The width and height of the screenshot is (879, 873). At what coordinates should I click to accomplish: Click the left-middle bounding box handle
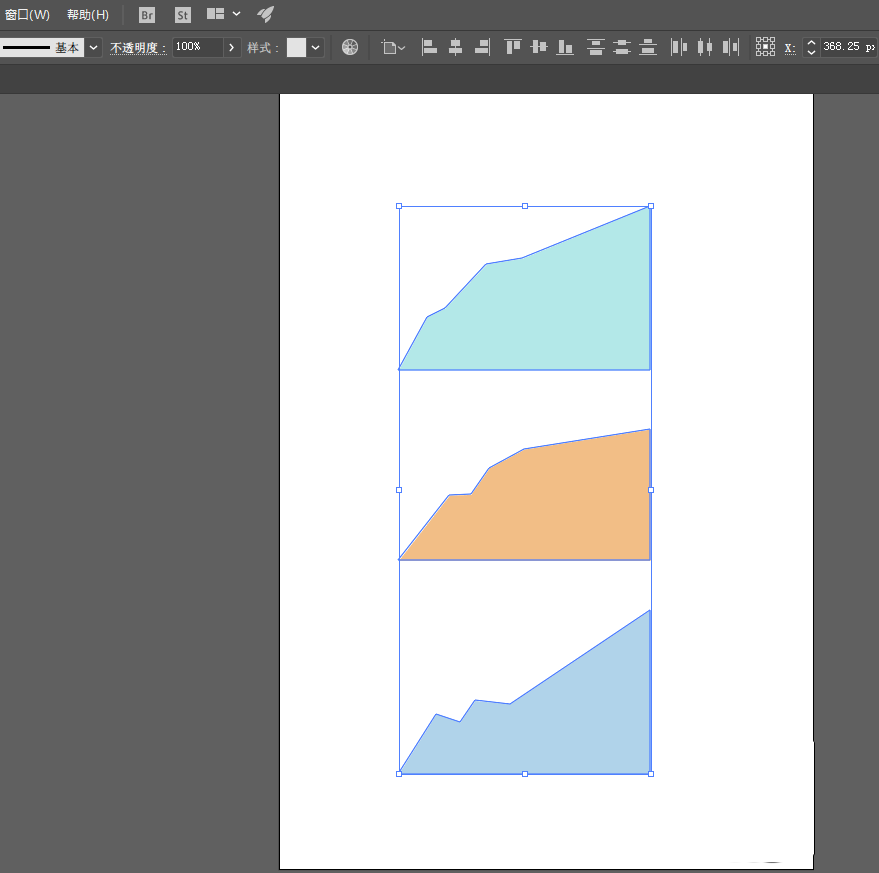[x=399, y=490]
